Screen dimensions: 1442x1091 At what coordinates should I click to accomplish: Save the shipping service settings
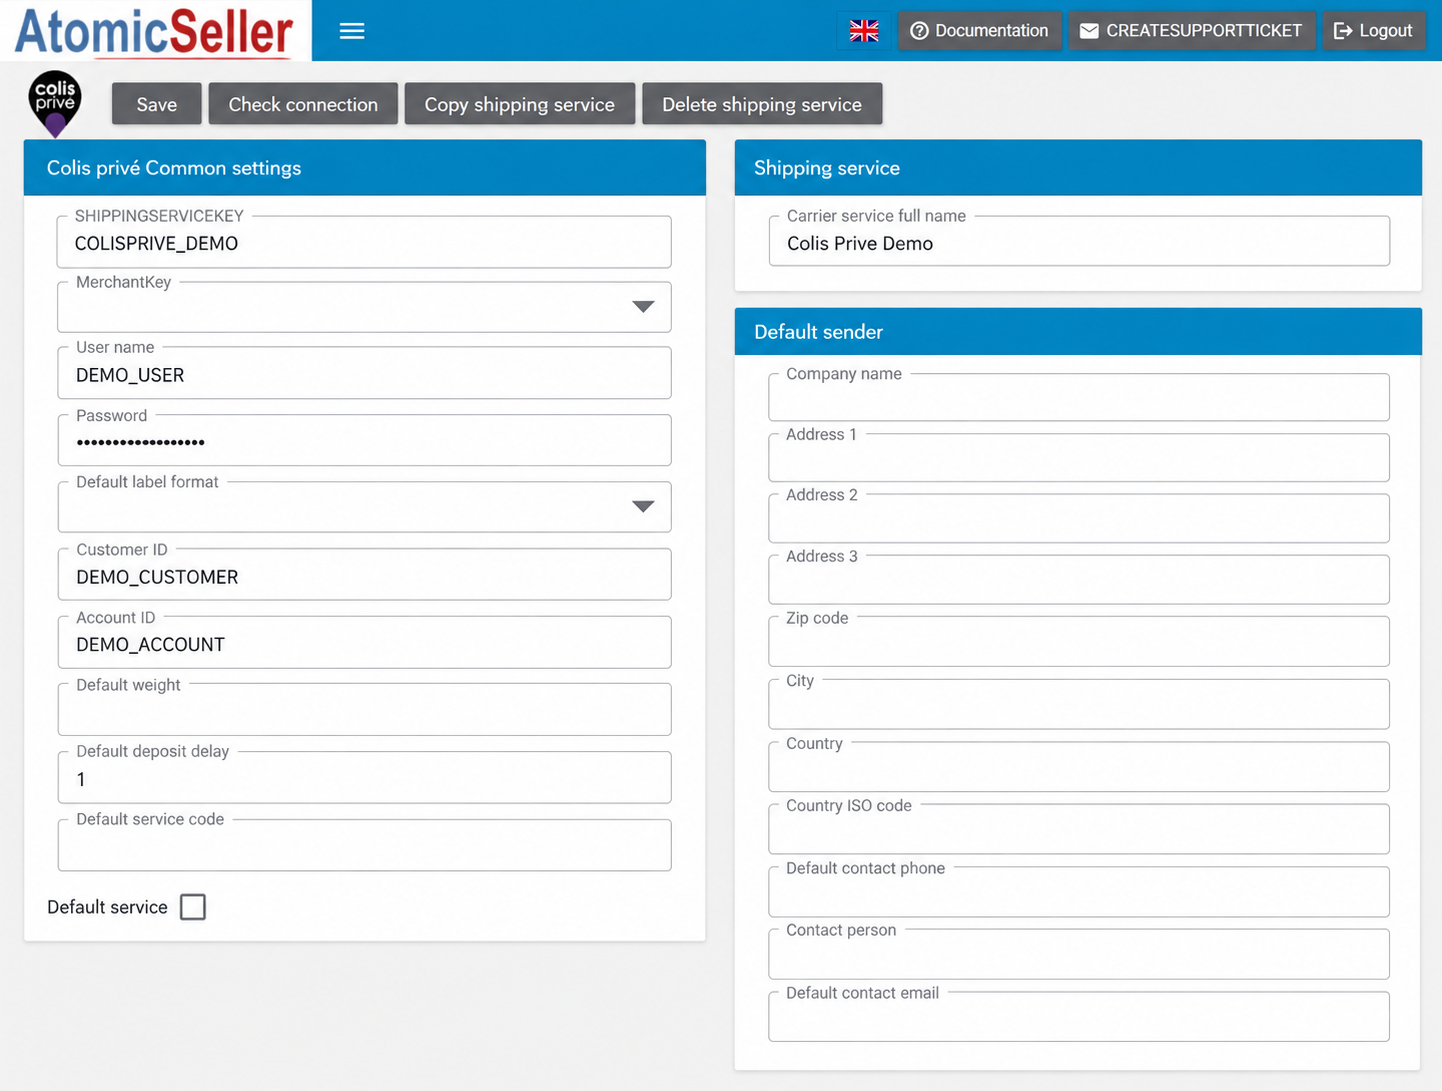157,104
